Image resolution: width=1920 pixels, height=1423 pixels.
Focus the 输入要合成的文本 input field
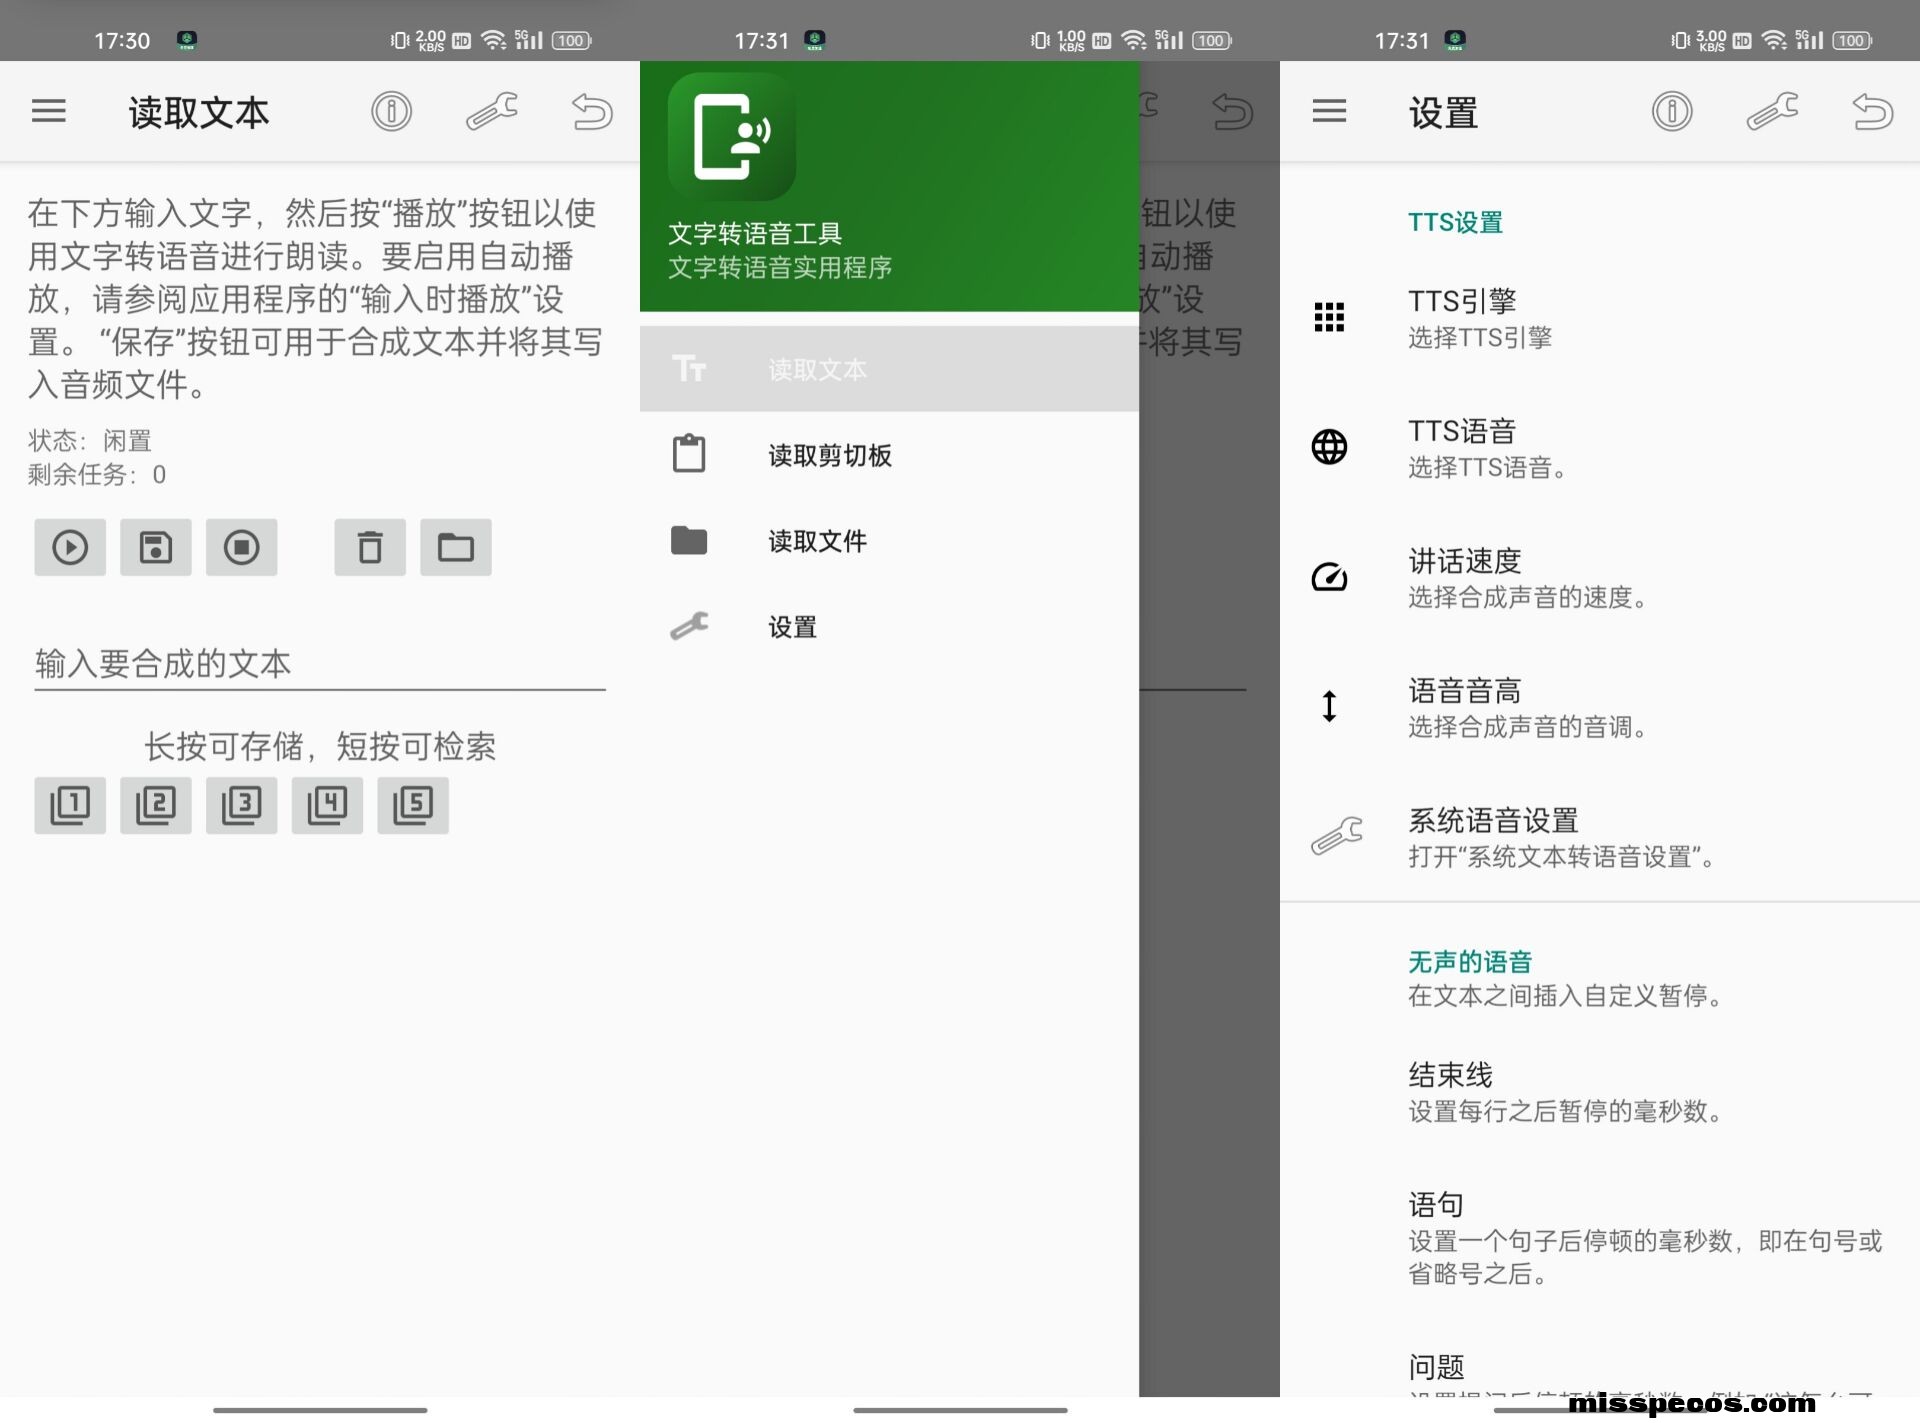pos(320,664)
